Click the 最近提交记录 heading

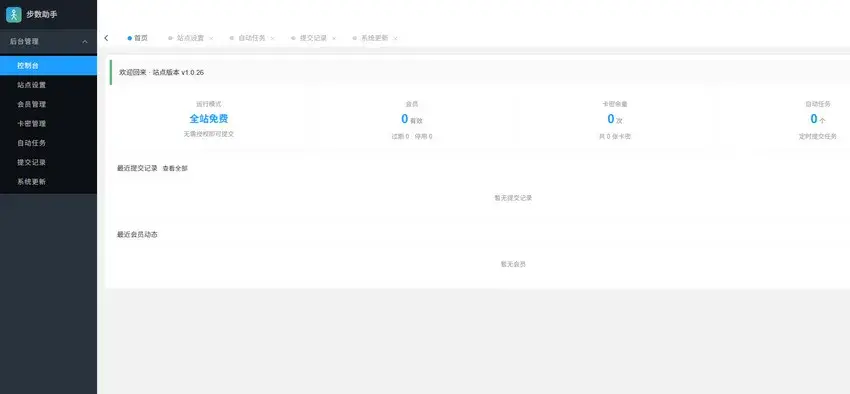pyautogui.click(x=137, y=169)
